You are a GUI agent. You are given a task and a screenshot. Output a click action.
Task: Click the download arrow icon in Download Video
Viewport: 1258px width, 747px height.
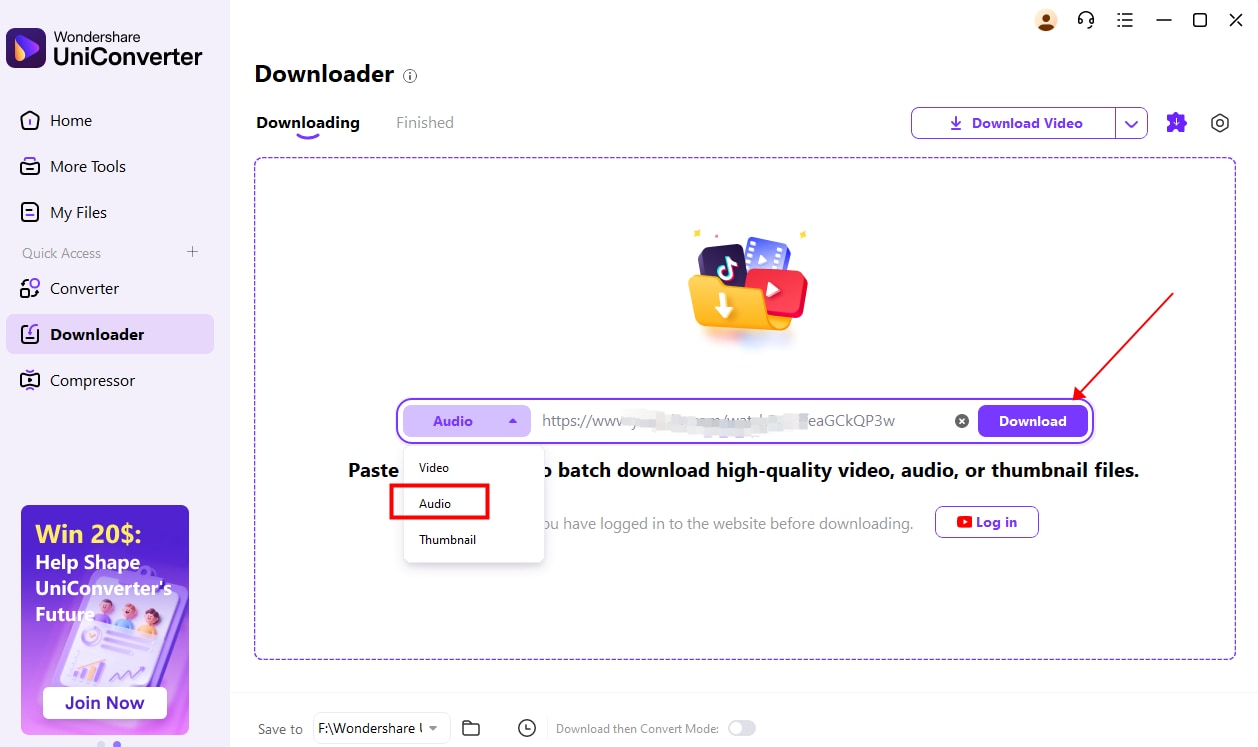(x=955, y=123)
